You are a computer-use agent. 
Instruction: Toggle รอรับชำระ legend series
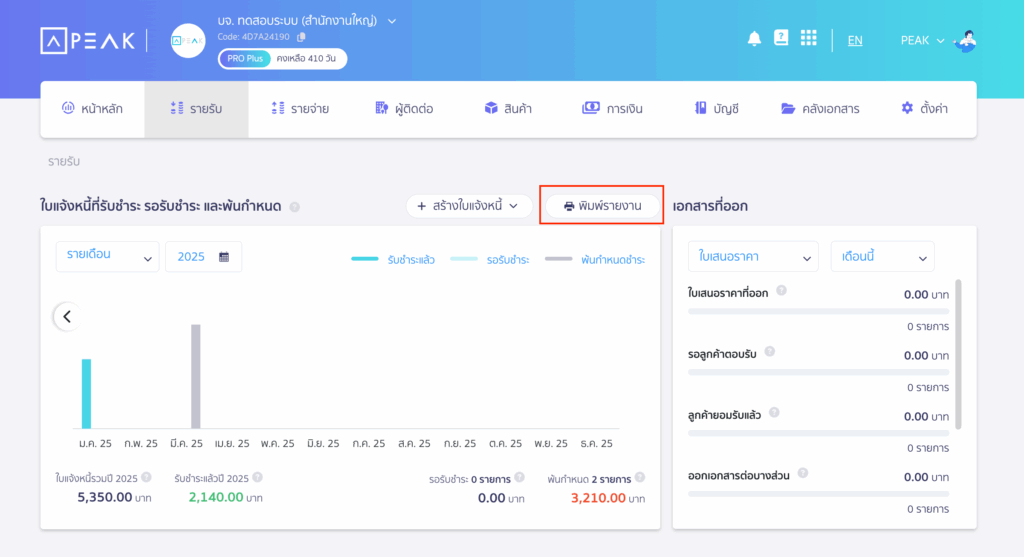pyautogui.click(x=492, y=260)
